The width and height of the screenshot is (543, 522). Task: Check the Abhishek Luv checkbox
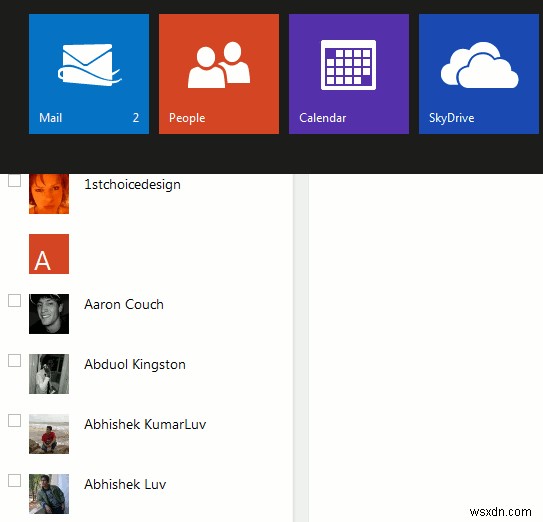click(14, 480)
